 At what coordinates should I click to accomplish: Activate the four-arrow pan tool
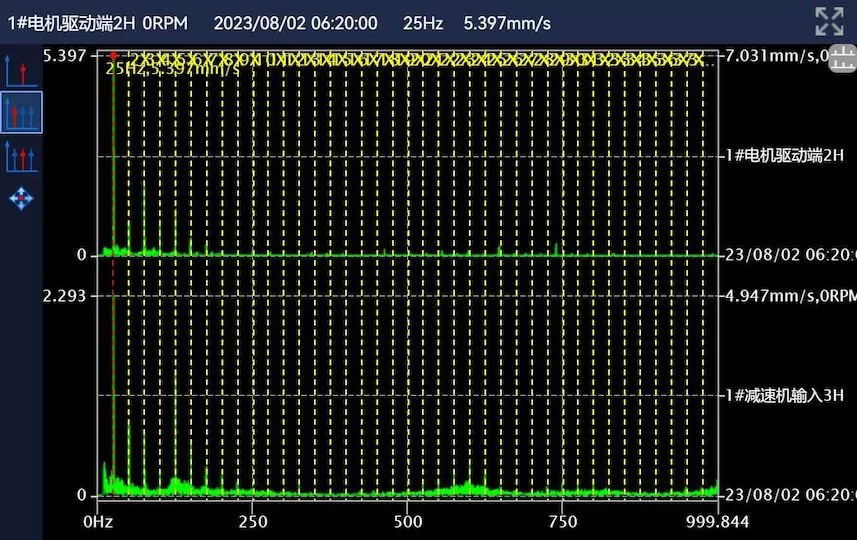point(21,198)
